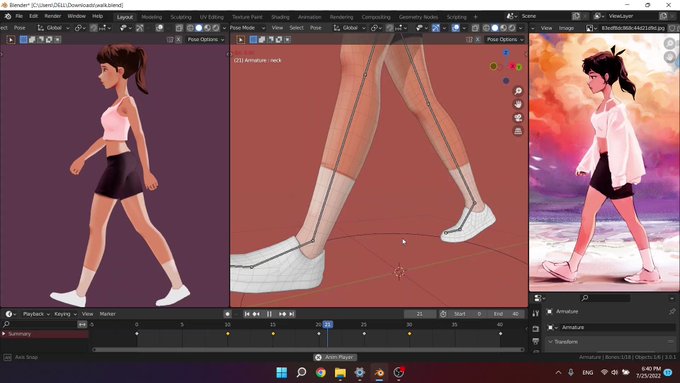Open Google Chrome from the taskbar
Viewport: 680px width, 383px height.
click(x=321, y=373)
